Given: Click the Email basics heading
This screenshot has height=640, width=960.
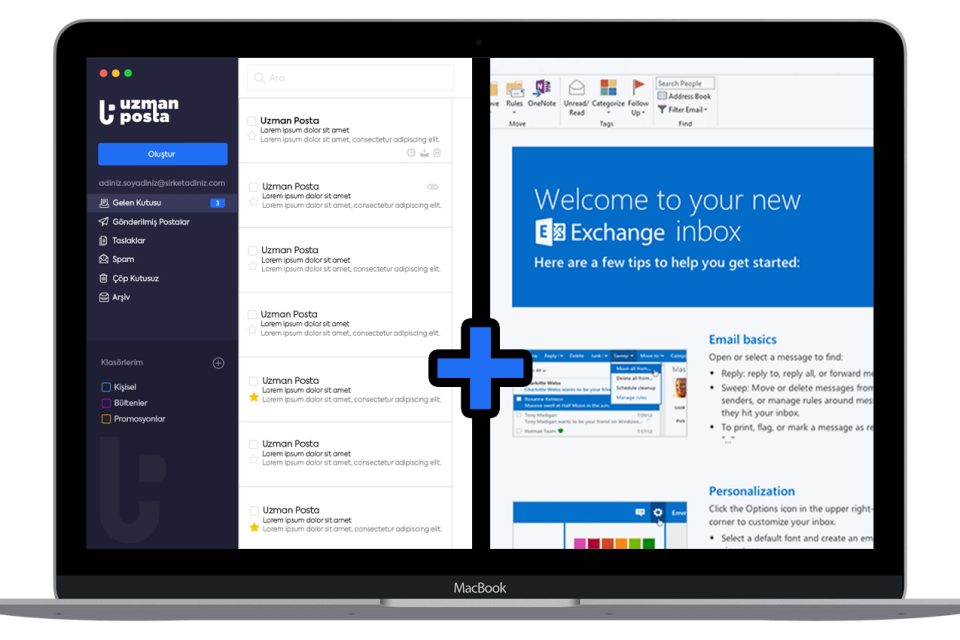Looking at the screenshot, I should pos(743,339).
